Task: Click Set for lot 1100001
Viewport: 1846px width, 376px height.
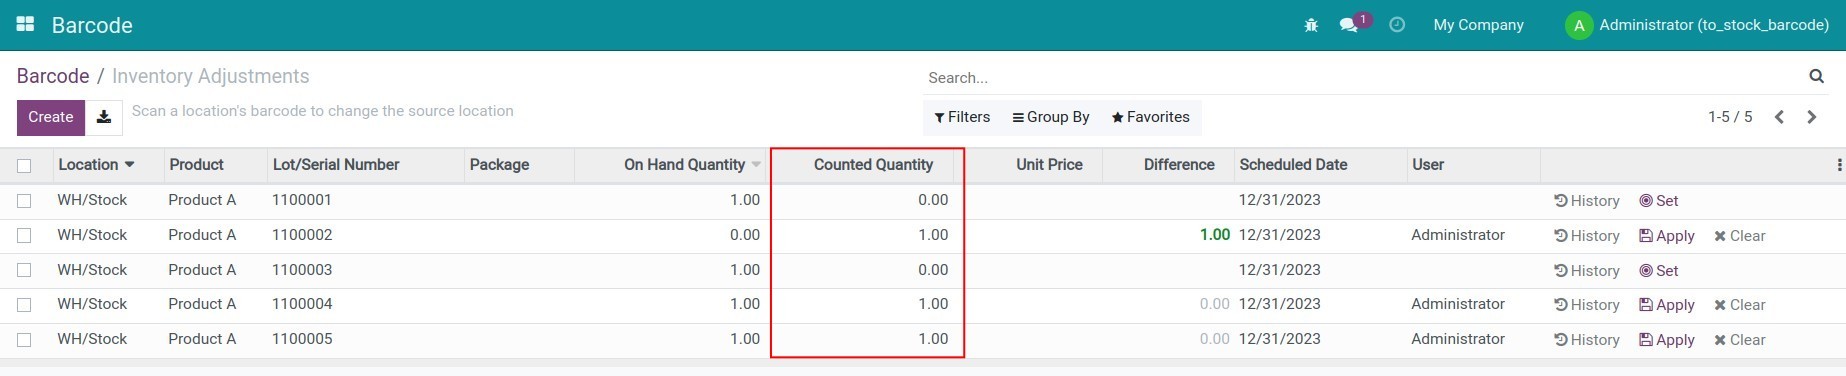Action: pyautogui.click(x=1659, y=201)
